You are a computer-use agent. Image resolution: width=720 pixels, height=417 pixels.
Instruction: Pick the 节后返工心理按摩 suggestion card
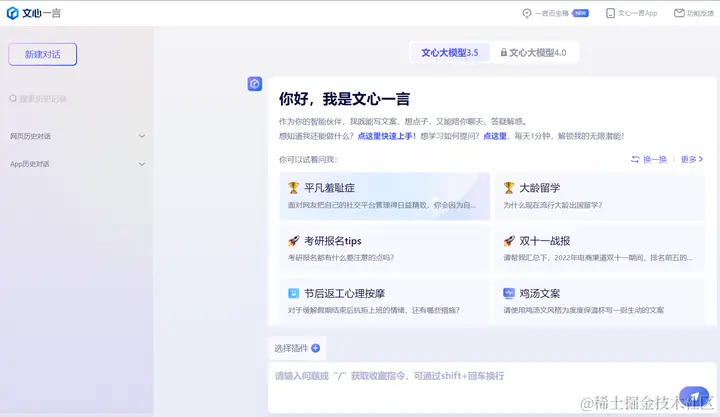384,301
